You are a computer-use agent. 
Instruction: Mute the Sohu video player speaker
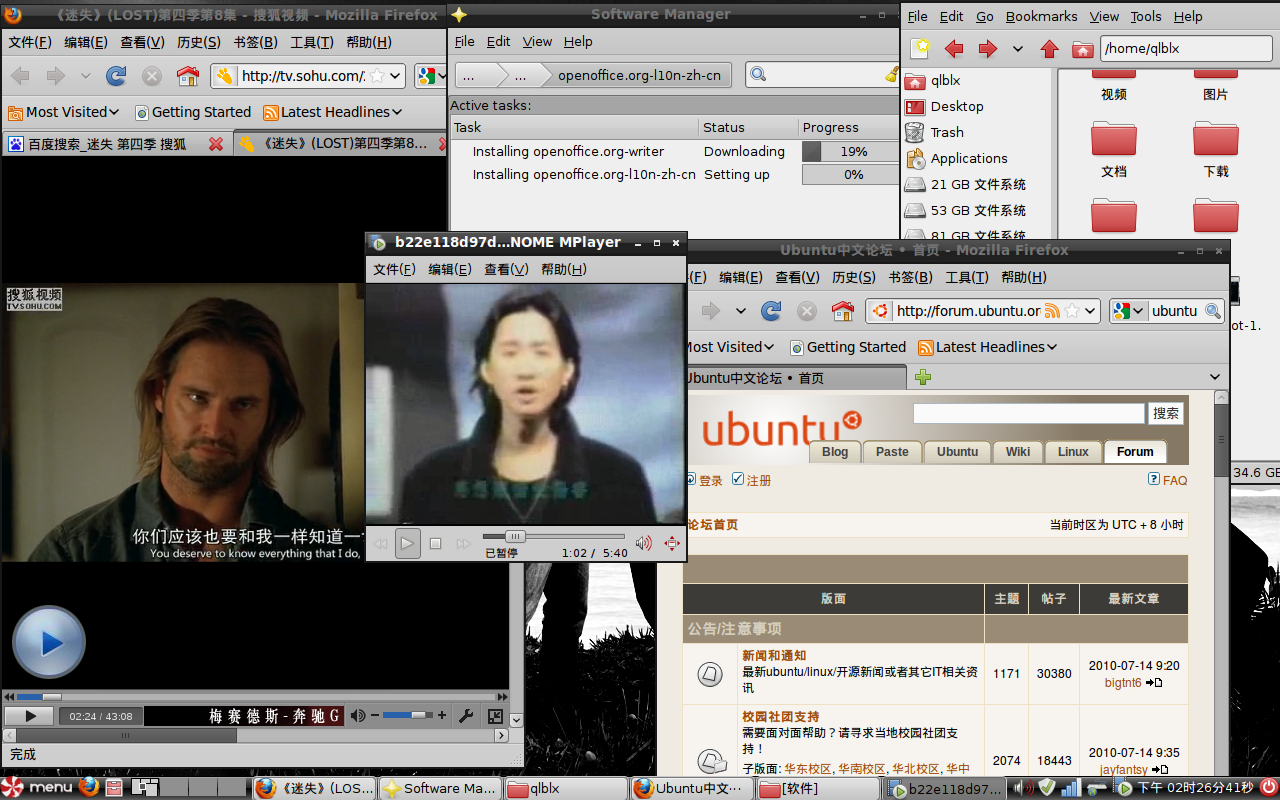click(358, 716)
